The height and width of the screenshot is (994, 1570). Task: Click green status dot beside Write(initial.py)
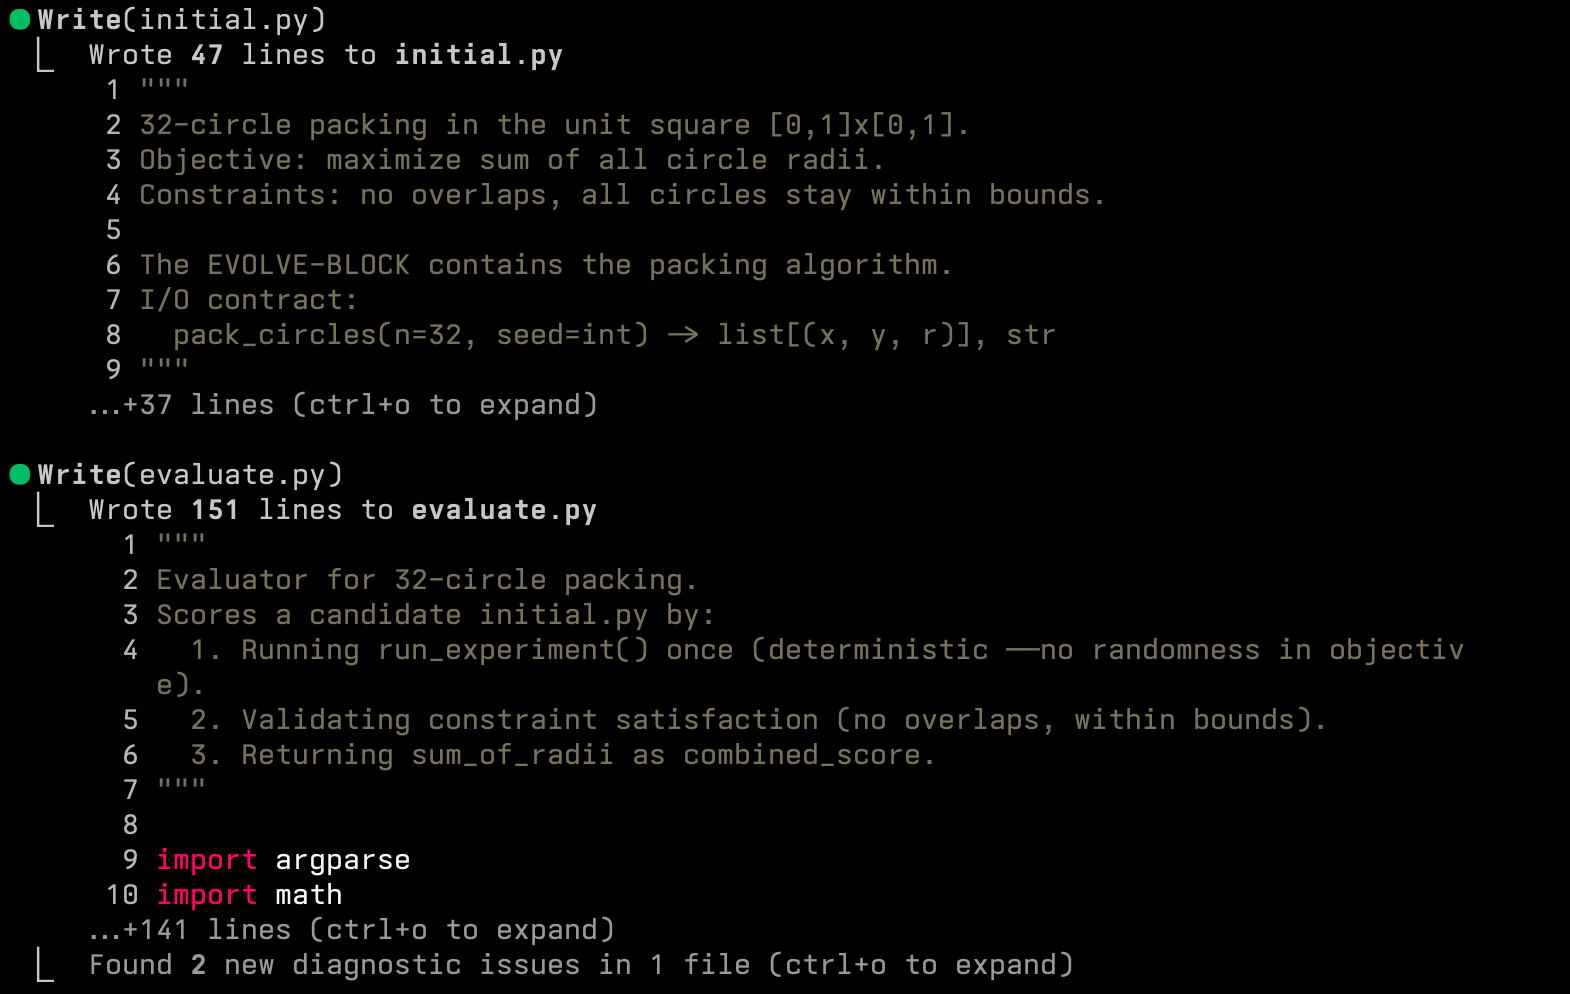[19, 20]
